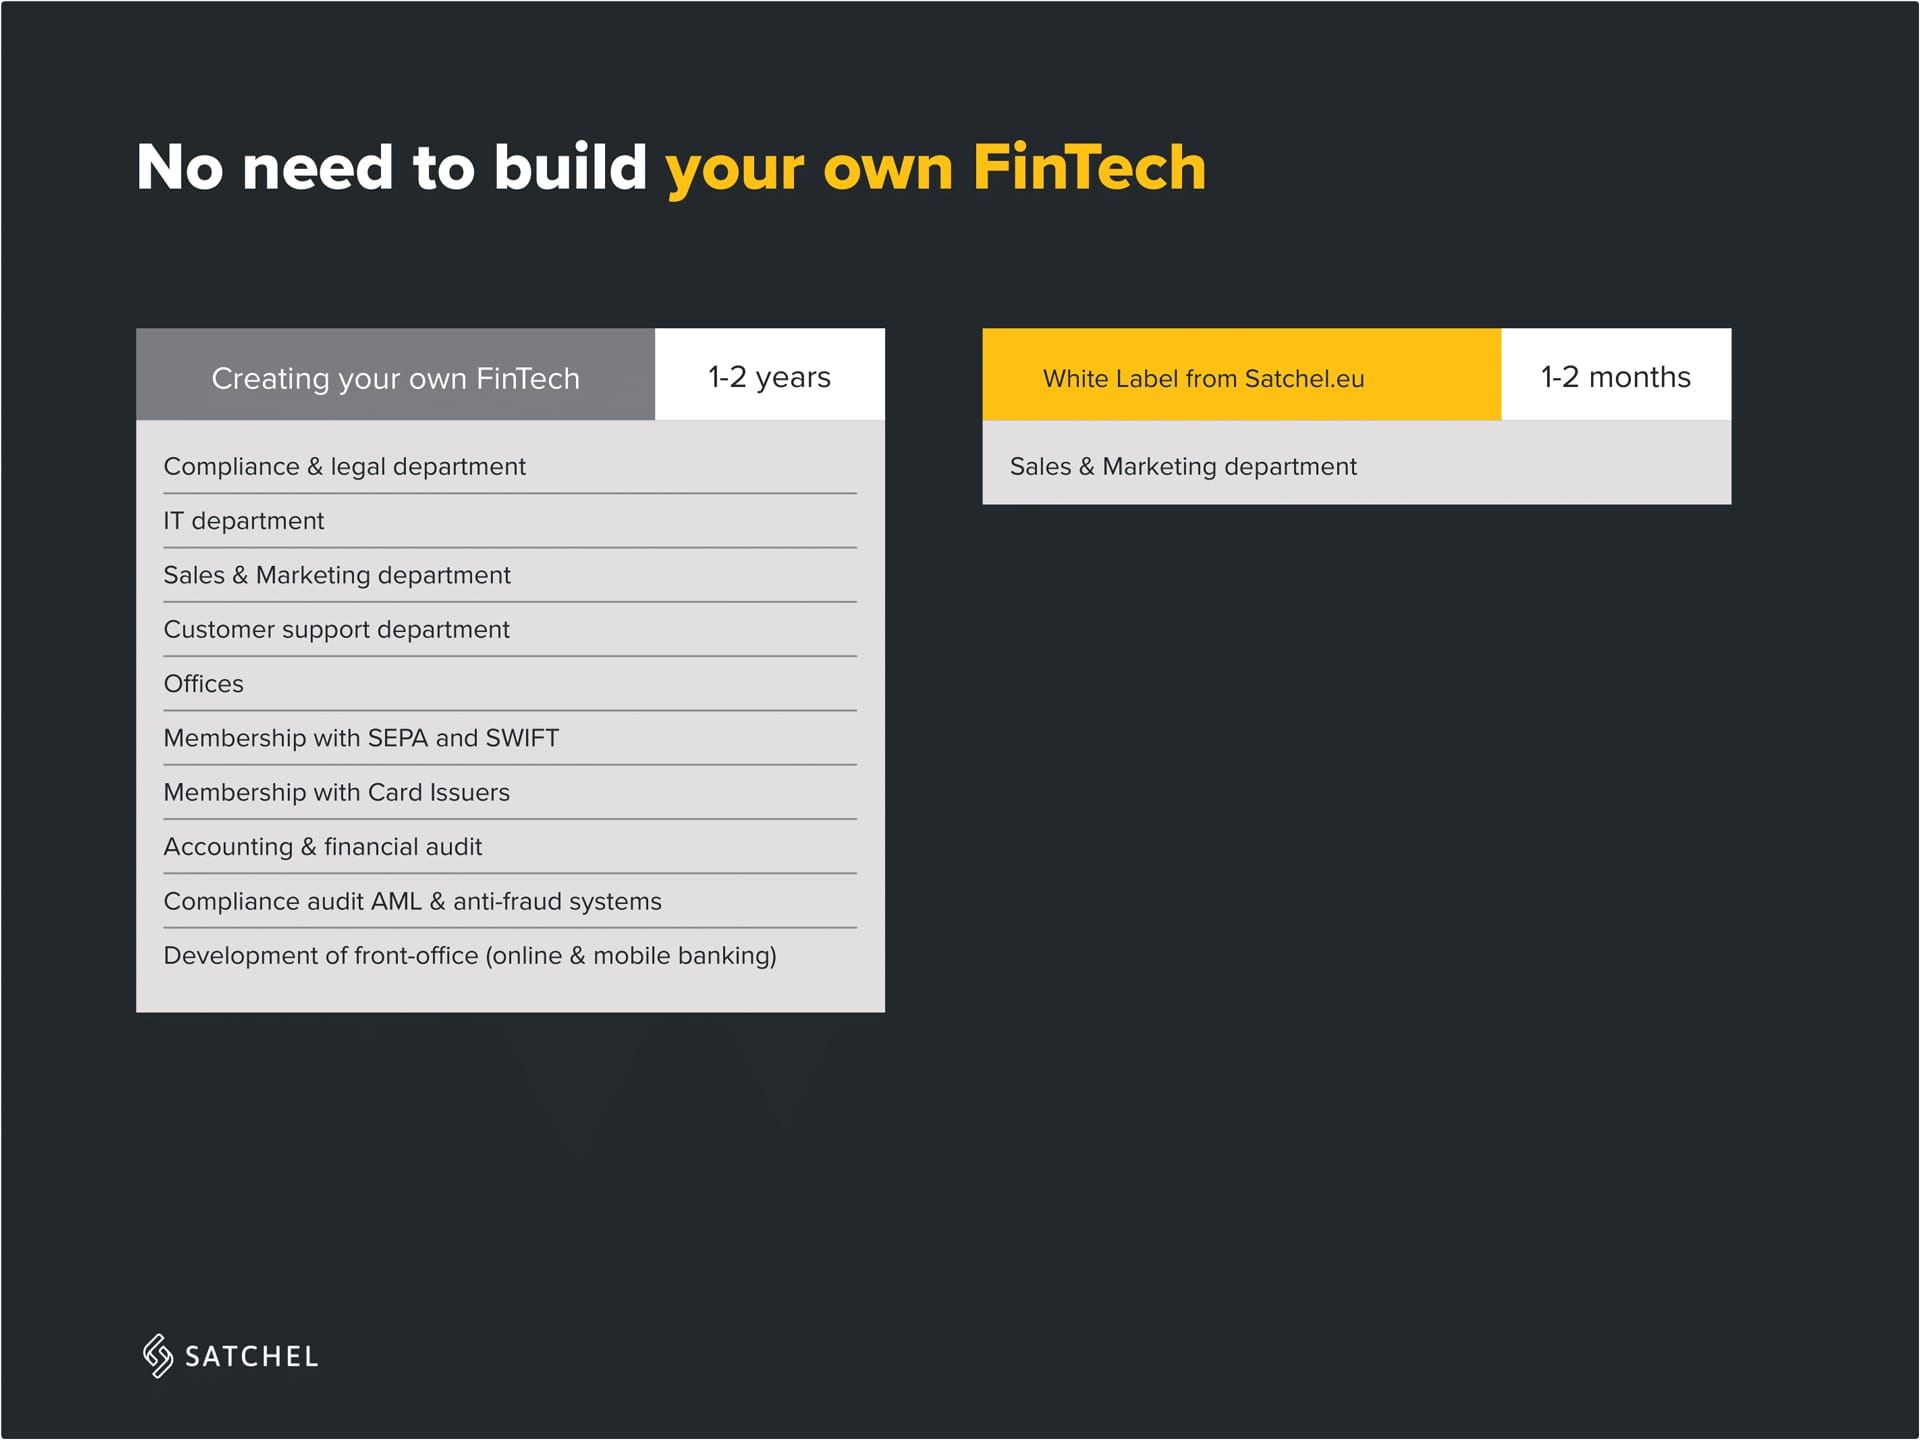Viewport: 1920px width, 1440px height.
Task: Click Sales & Marketing department under White Label
Action: click(1183, 467)
